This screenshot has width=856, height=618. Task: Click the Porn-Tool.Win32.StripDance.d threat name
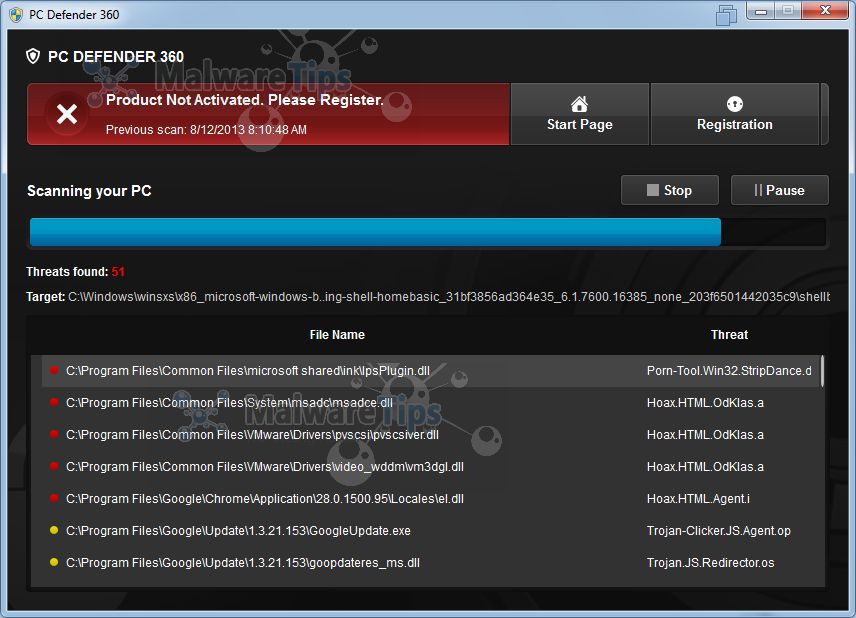(x=729, y=371)
